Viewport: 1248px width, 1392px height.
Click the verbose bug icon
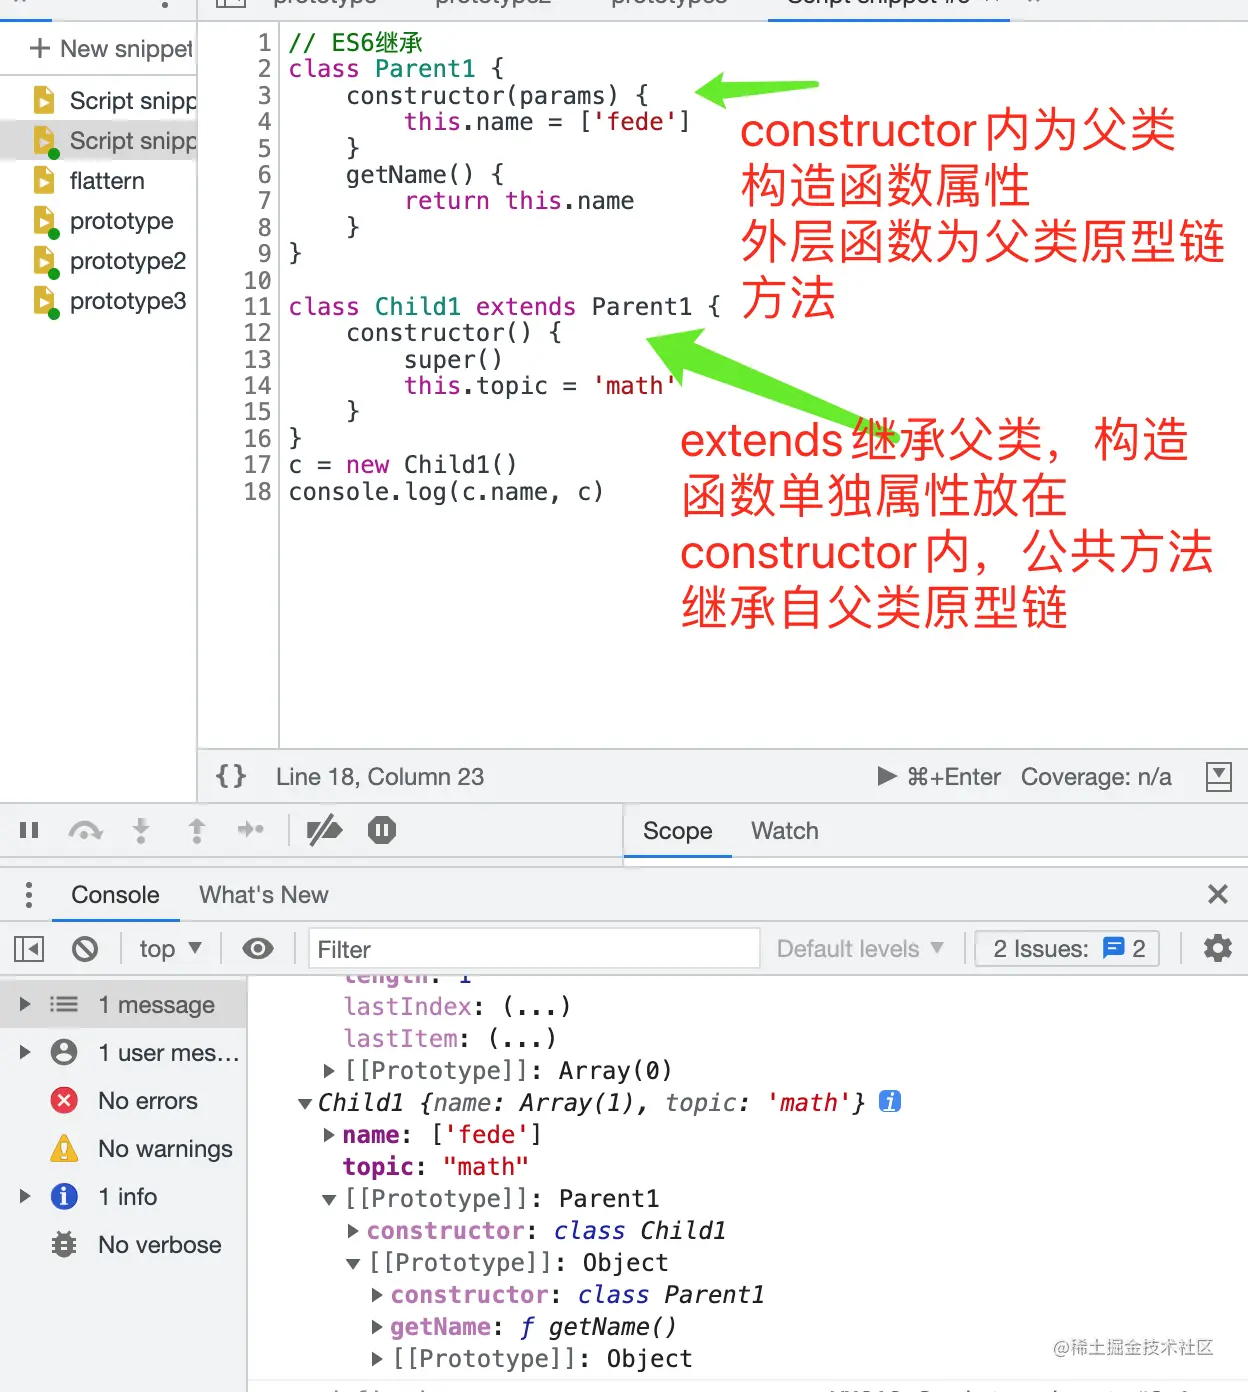(x=64, y=1245)
